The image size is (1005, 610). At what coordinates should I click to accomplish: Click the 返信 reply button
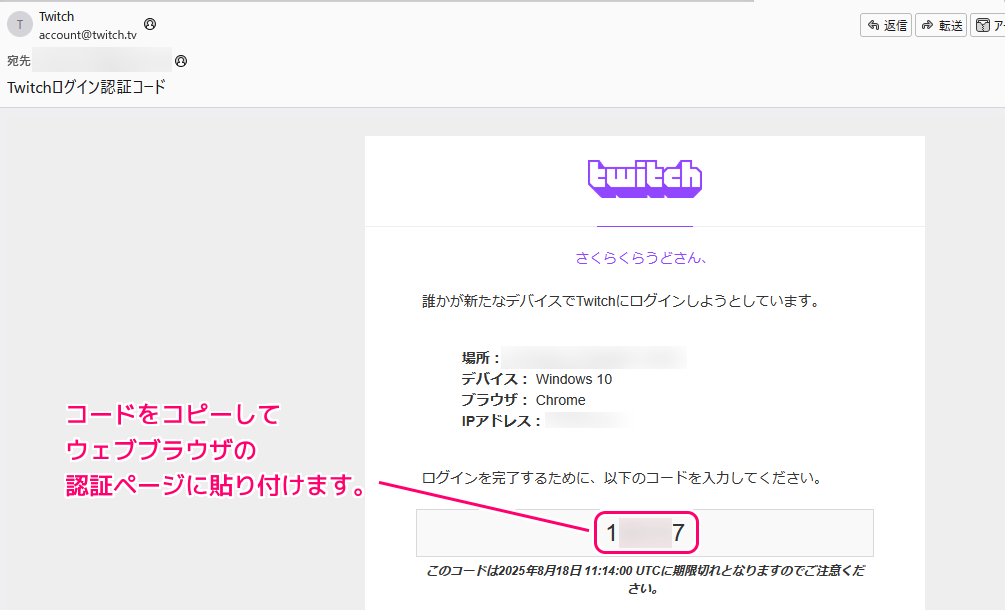coord(886,25)
